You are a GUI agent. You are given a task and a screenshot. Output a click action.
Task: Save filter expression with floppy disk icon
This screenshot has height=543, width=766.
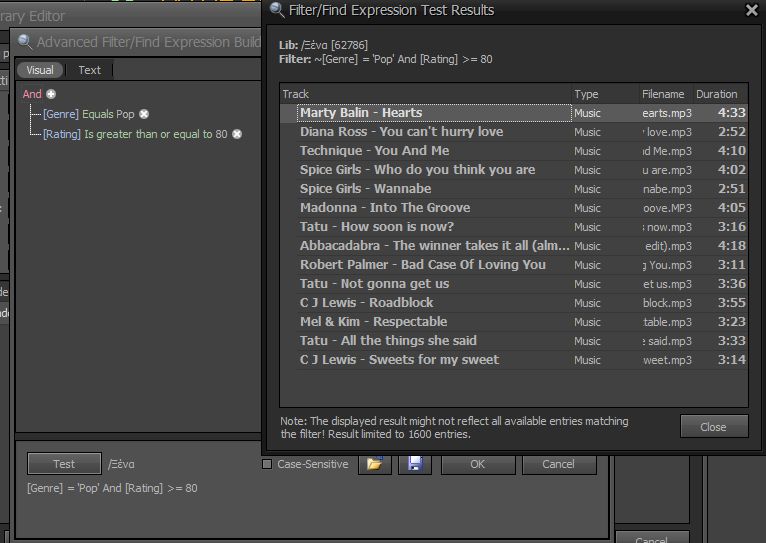tap(414, 464)
